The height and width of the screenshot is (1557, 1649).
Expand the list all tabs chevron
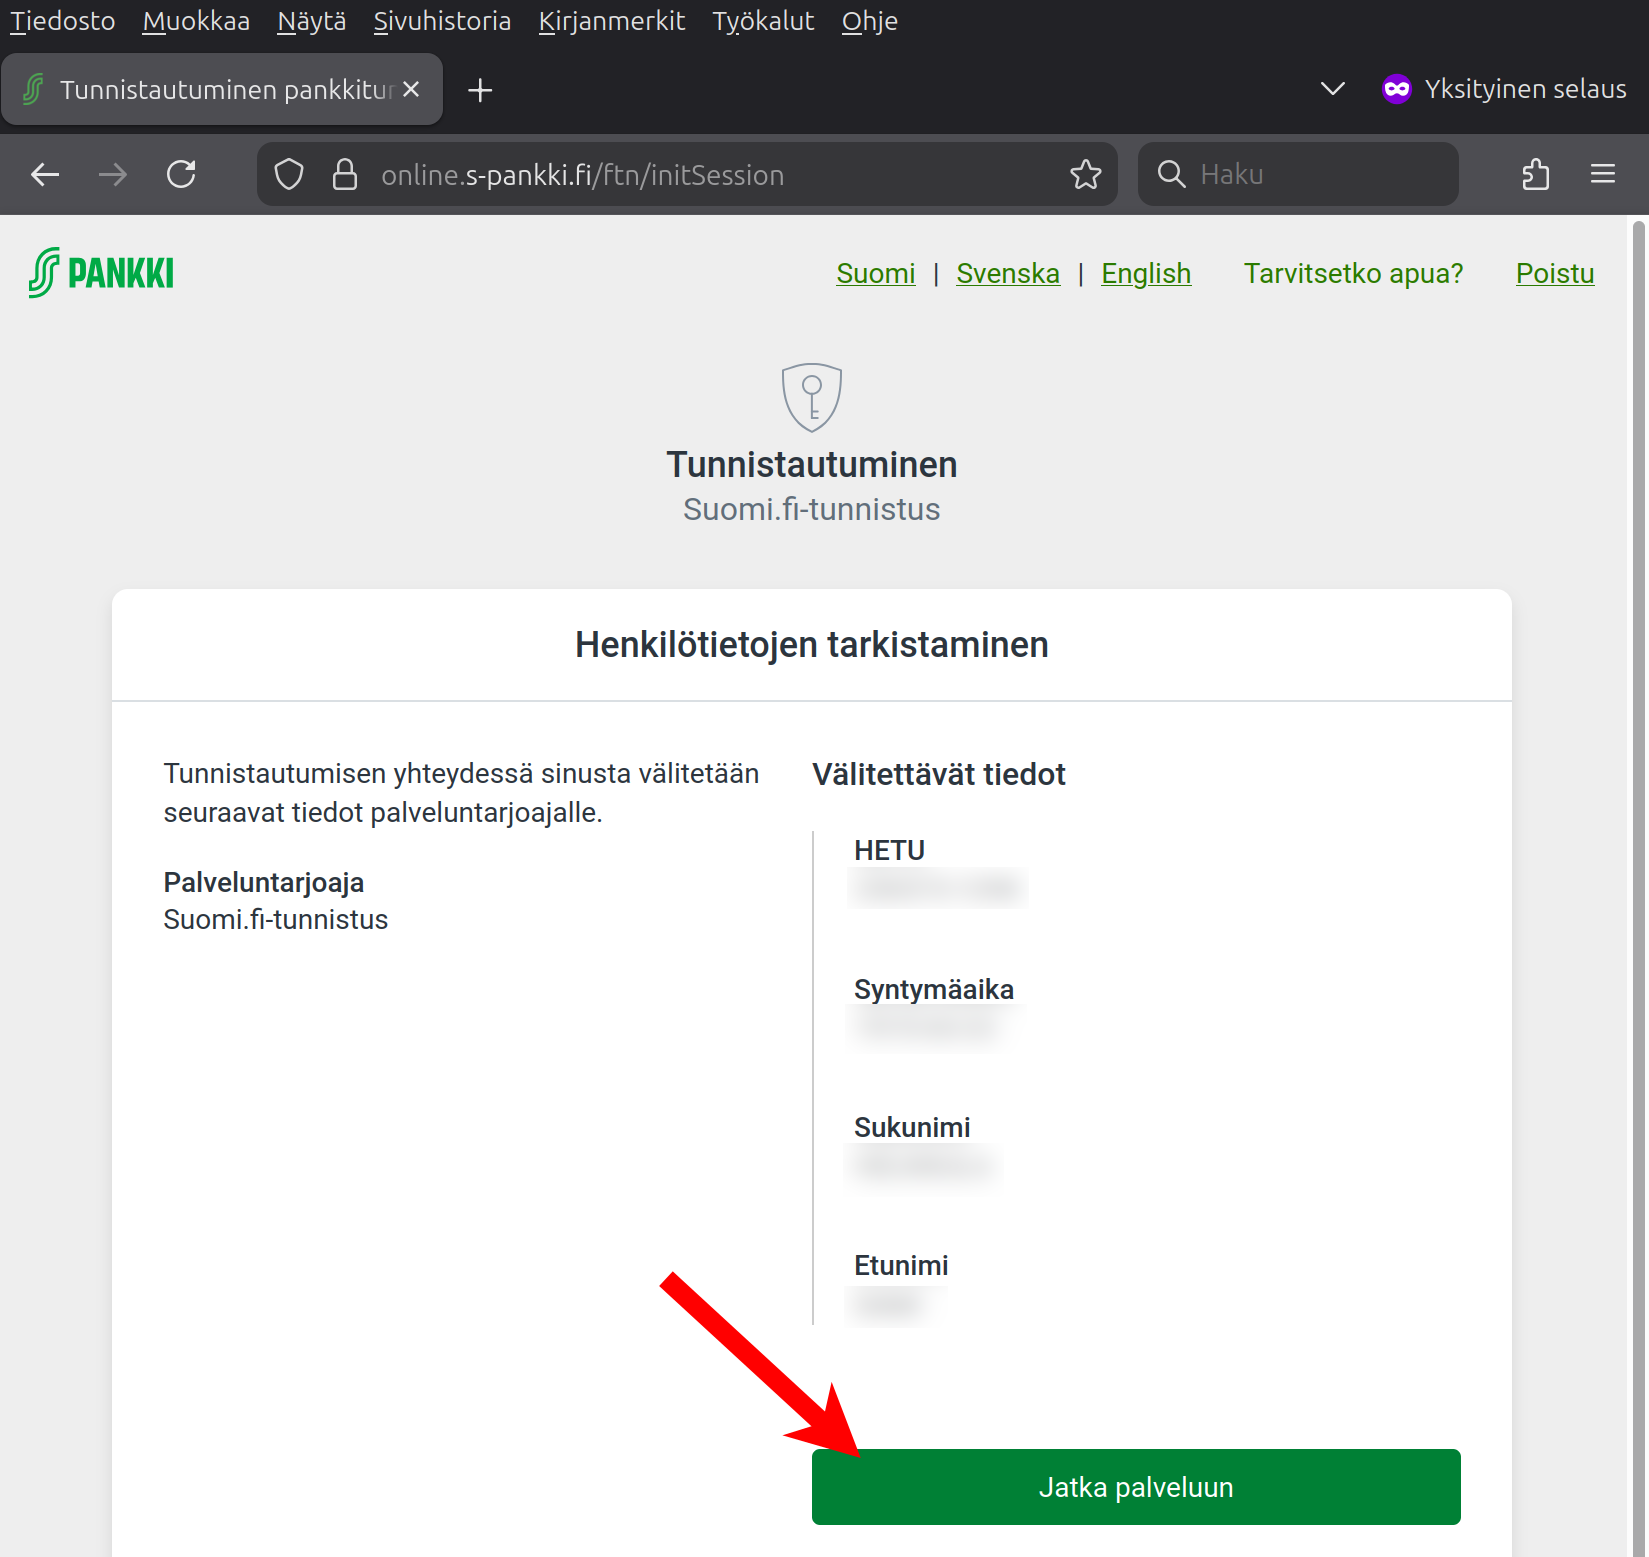pyautogui.click(x=1332, y=89)
